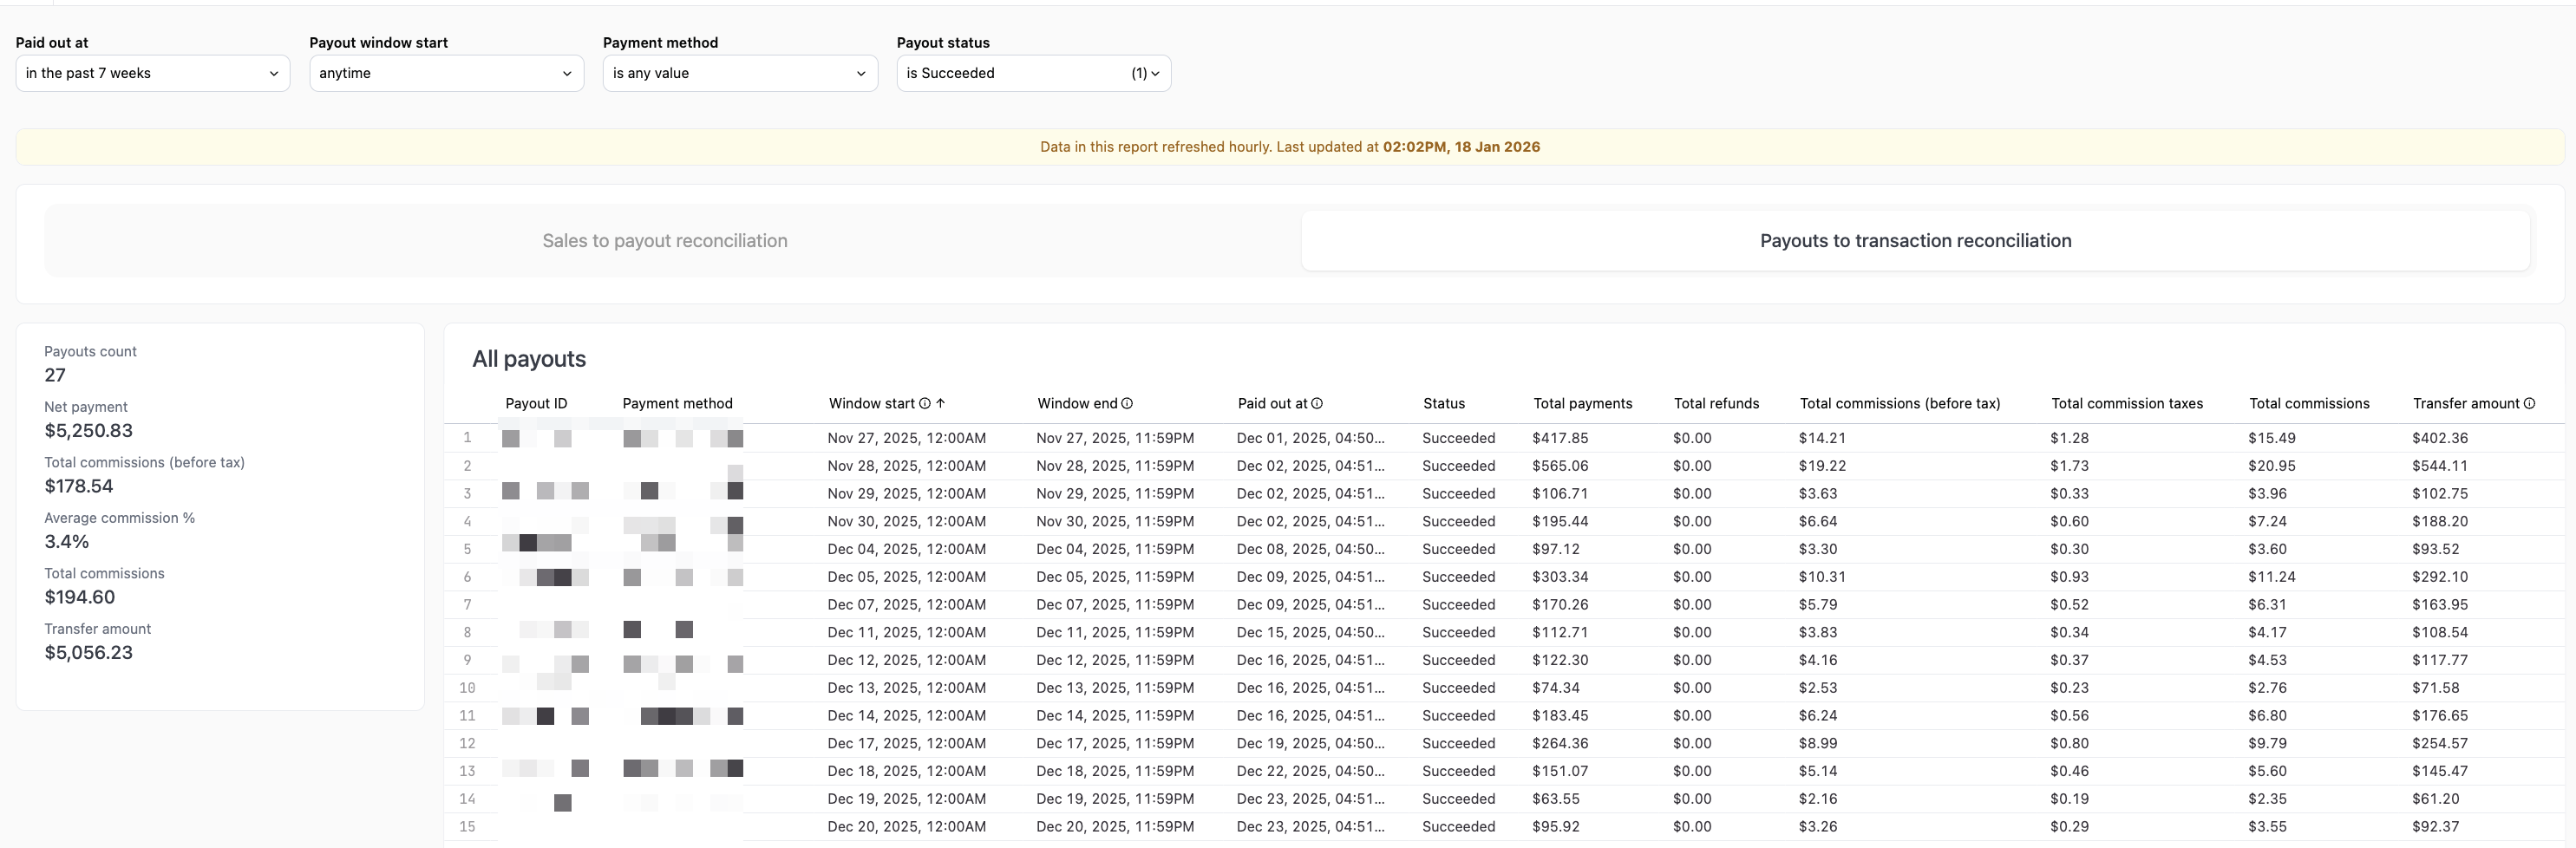This screenshot has height=848, width=2576.
Task: Open the Payment method filter chevron
Action: (x=861, y=73)
